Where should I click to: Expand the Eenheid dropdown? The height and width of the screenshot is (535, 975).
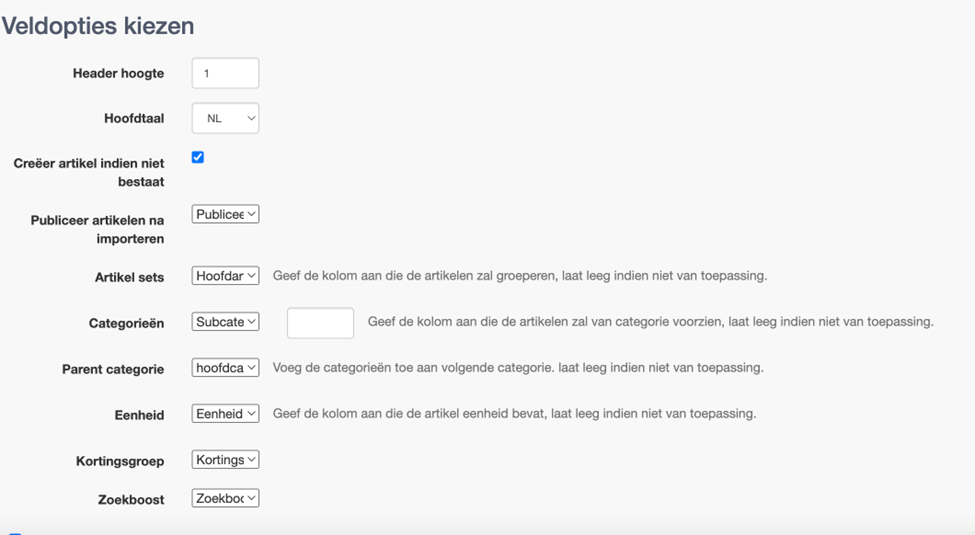coord(225,414)
